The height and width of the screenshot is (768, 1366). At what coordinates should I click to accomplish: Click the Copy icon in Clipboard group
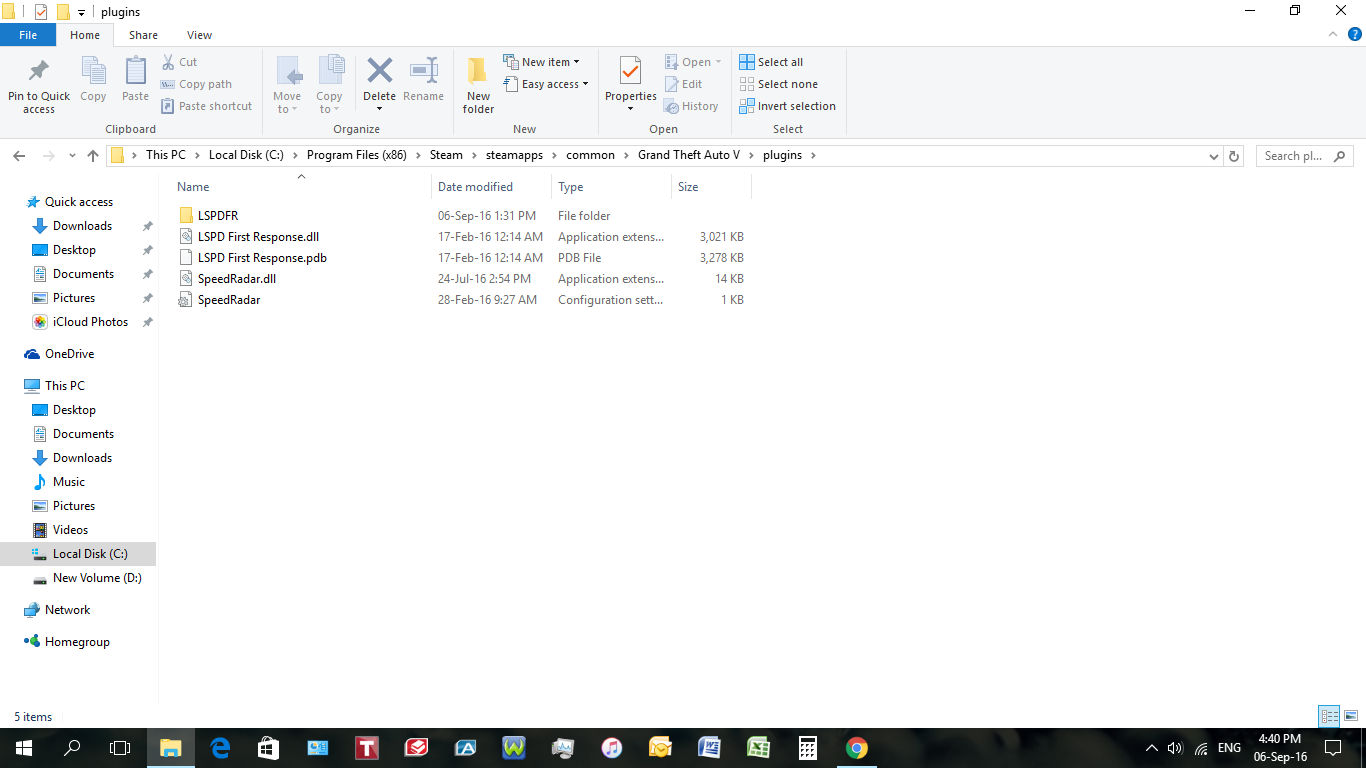(93, 72)
